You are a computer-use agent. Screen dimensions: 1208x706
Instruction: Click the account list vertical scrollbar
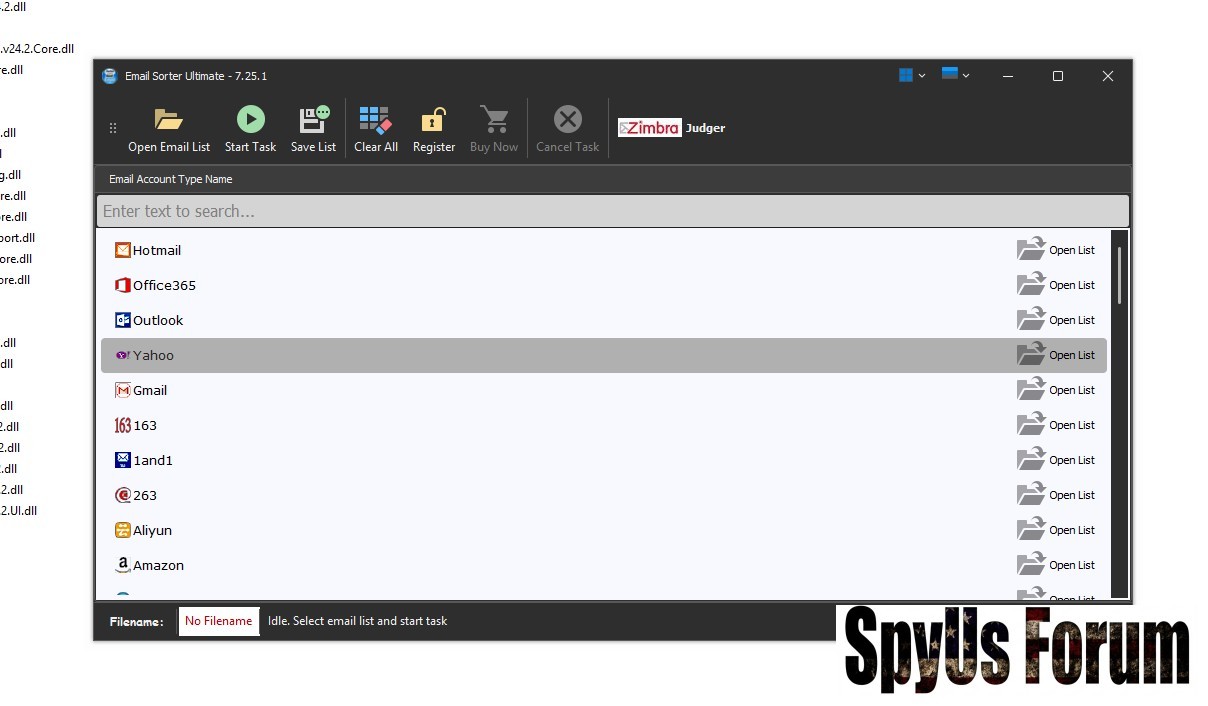tap(1119, 275)
